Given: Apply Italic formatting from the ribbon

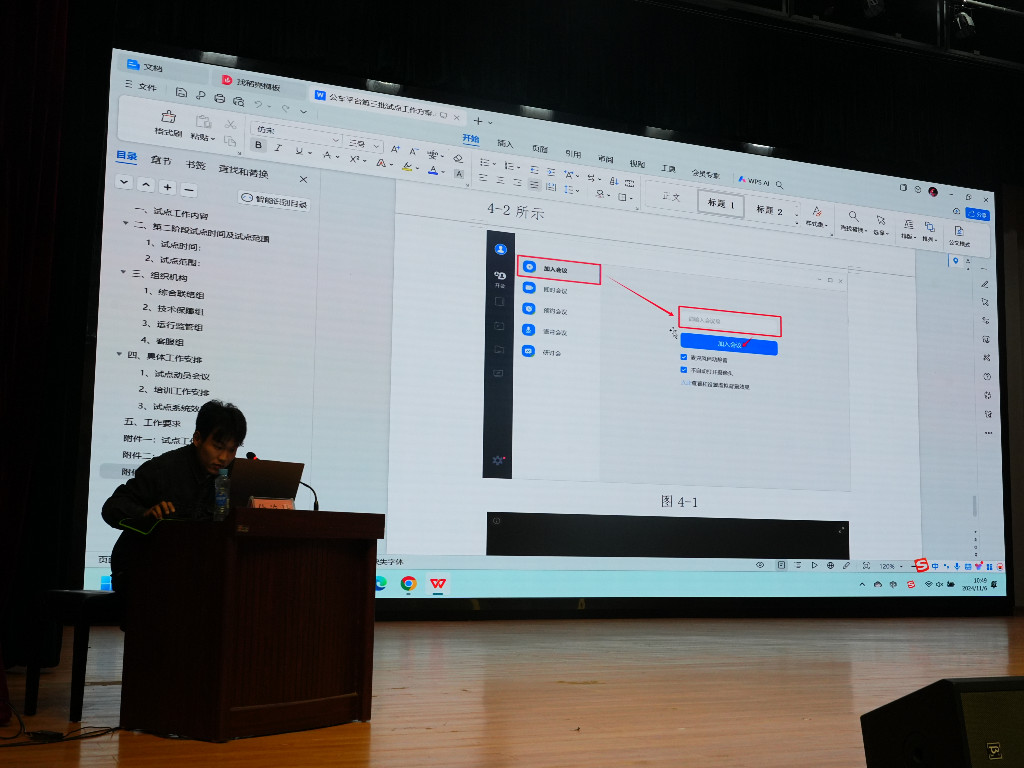Looking at the screenshot, I should click(x=278, y=149).
